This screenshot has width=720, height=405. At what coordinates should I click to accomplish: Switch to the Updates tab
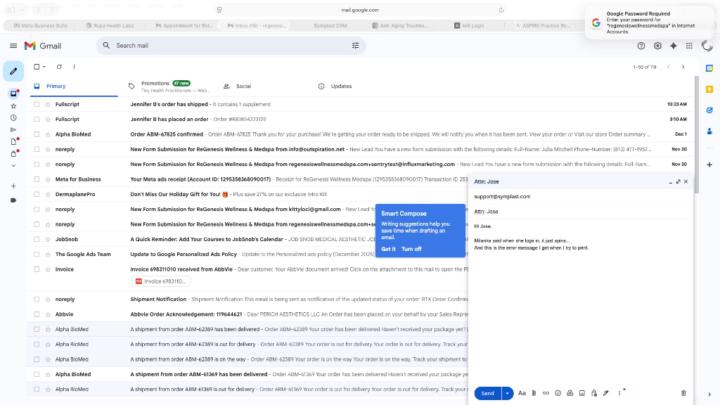coord(358,86)
